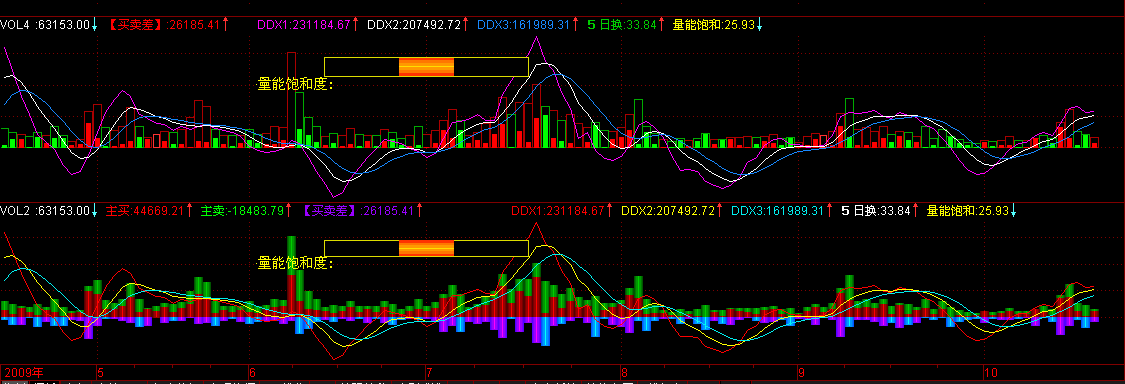This screenshot has height=384, width=1125.
Task: Click magenta DDX1:231184.67 in the VOL4 panel
Action: (303, 24)
